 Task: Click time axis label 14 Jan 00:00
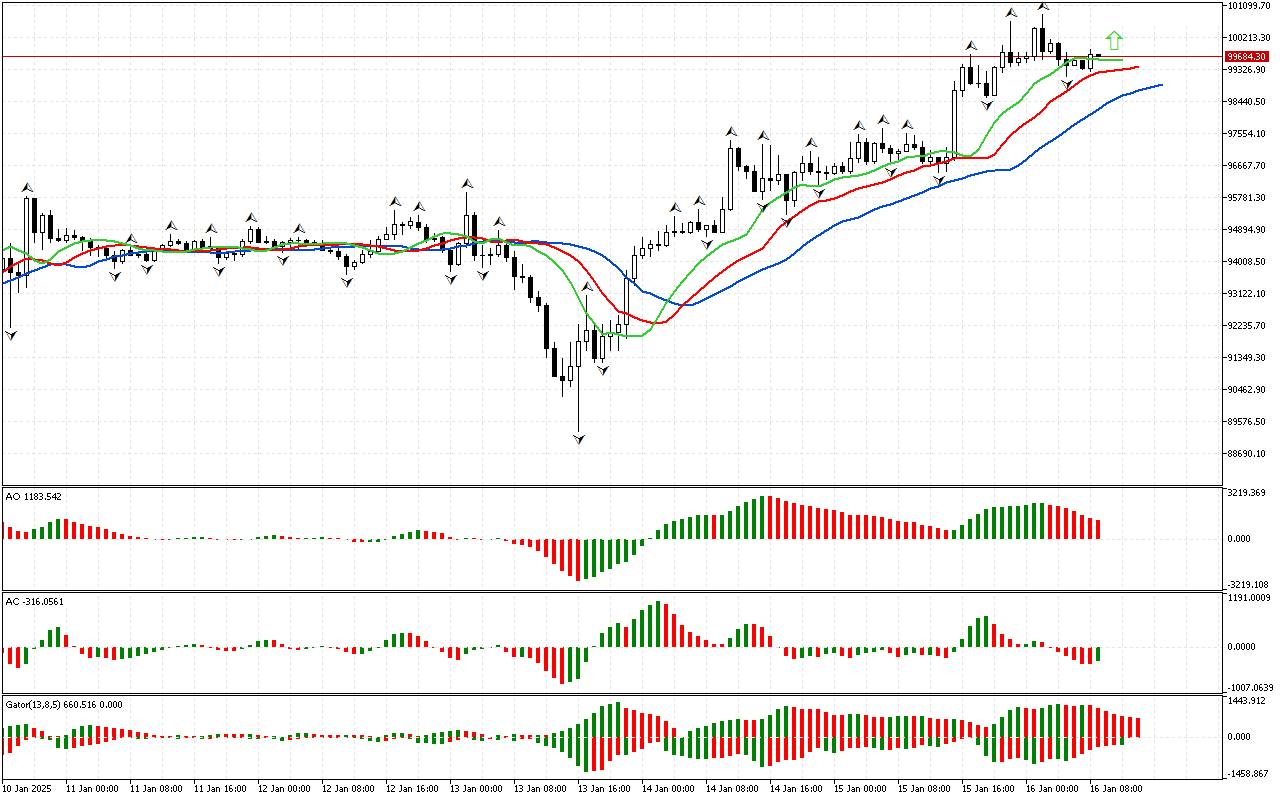tap(668, 789)
